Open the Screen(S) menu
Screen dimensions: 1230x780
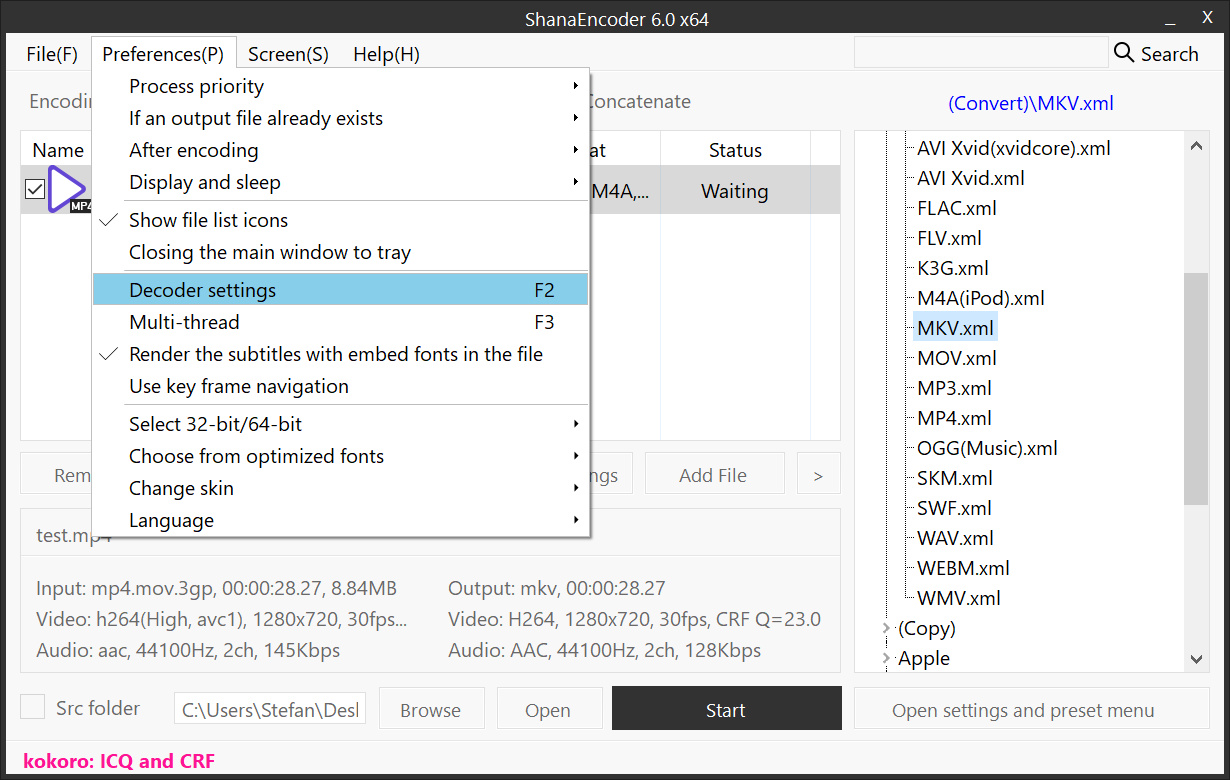click(288, 54)
